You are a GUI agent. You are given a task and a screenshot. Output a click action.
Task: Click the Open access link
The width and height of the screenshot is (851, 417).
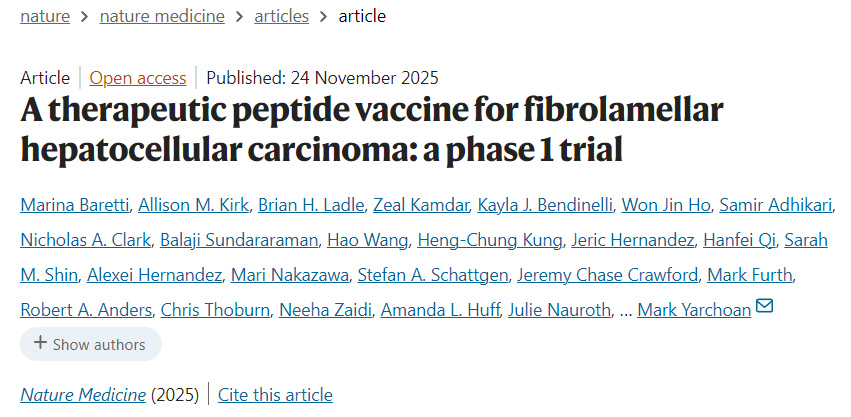pyautogui.click(x=138, y=78)
